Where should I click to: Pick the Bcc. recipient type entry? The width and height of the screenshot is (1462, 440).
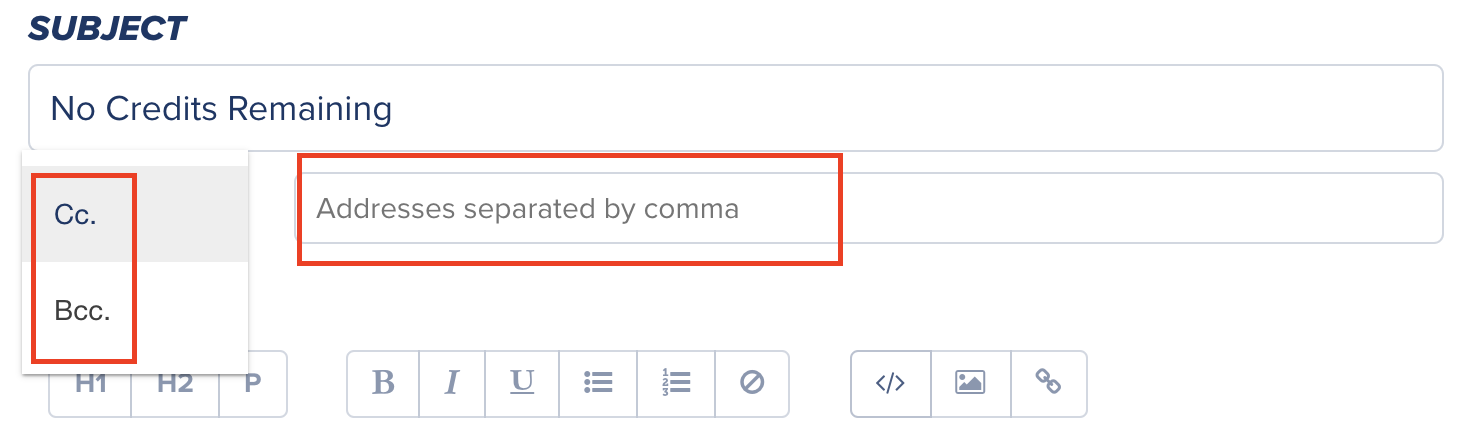point(135,310)
